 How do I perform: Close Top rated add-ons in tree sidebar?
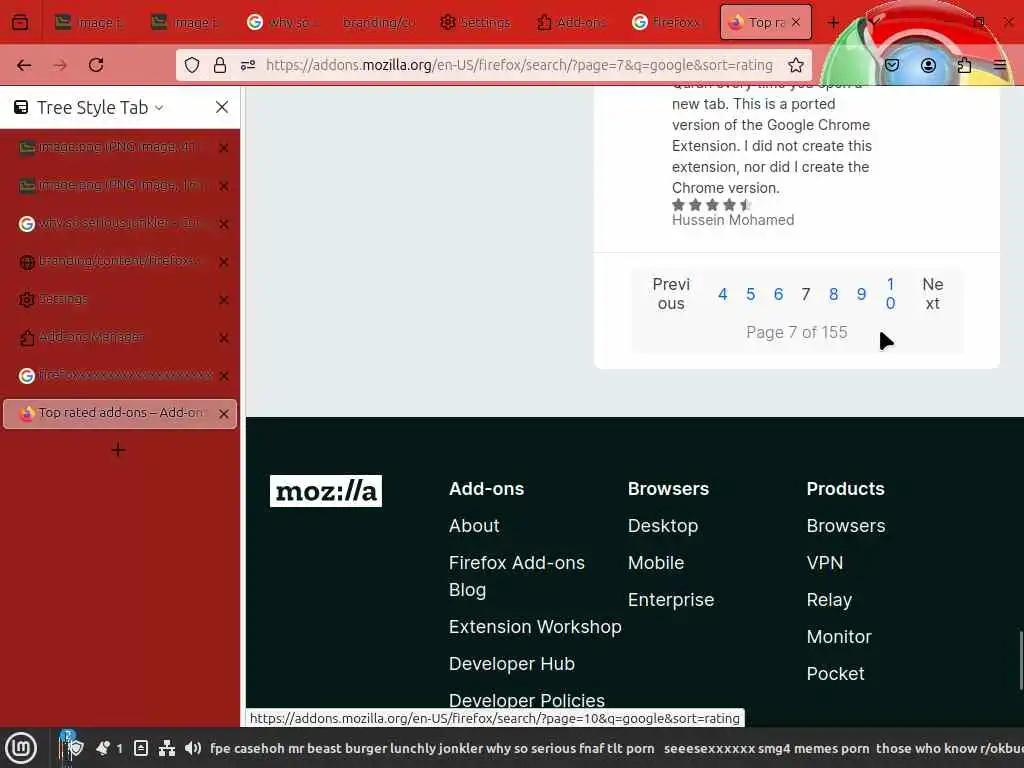(223, 414)
